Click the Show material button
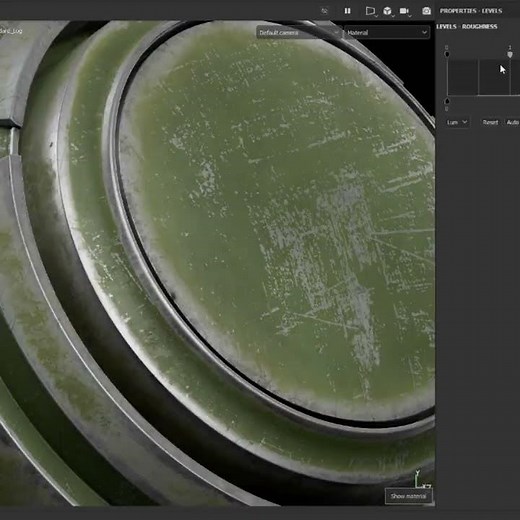 click(x=409, y=496)
